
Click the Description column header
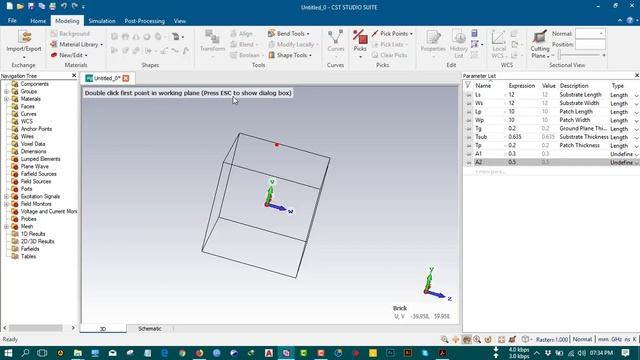click(574, 86)
